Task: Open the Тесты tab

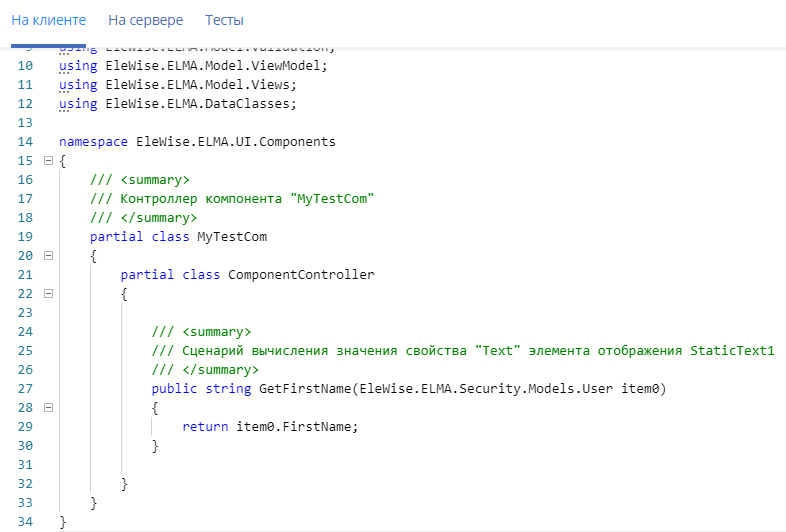Action: (224, 20)
